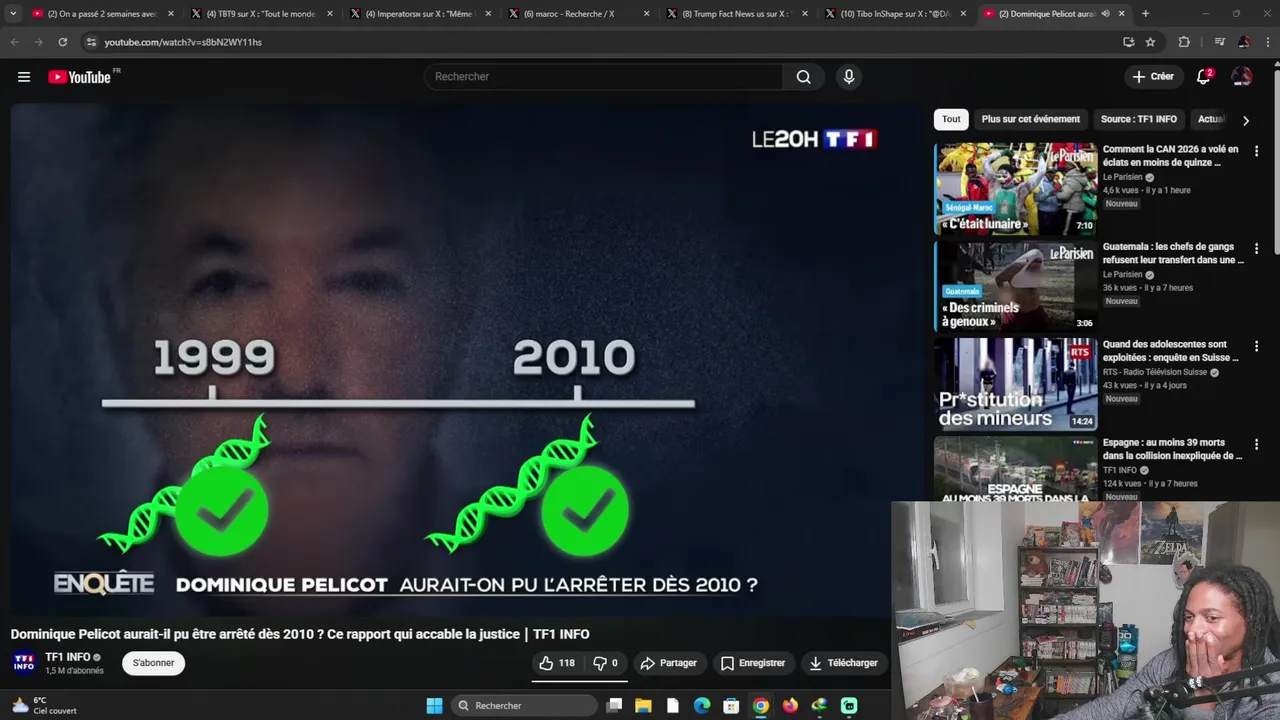
Task: Open options for the CAN 2026 video
Action: coord(1256,151)
